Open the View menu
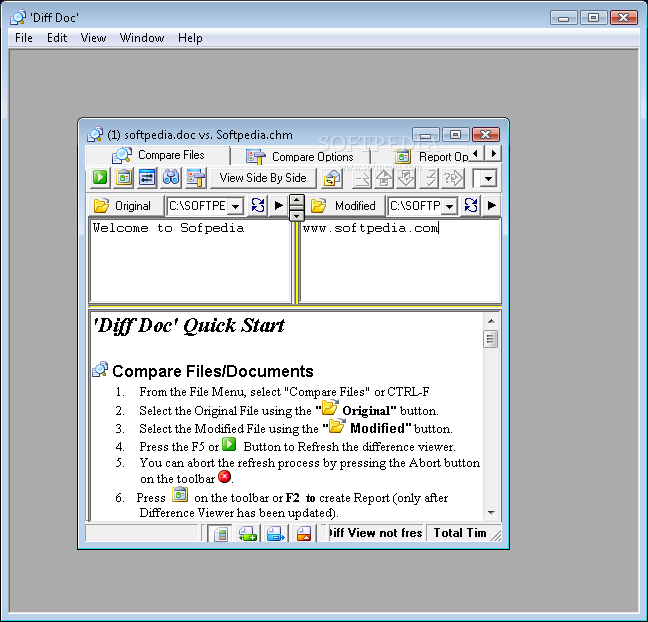This screenshot has width=648, height=622. pos(93,38)
